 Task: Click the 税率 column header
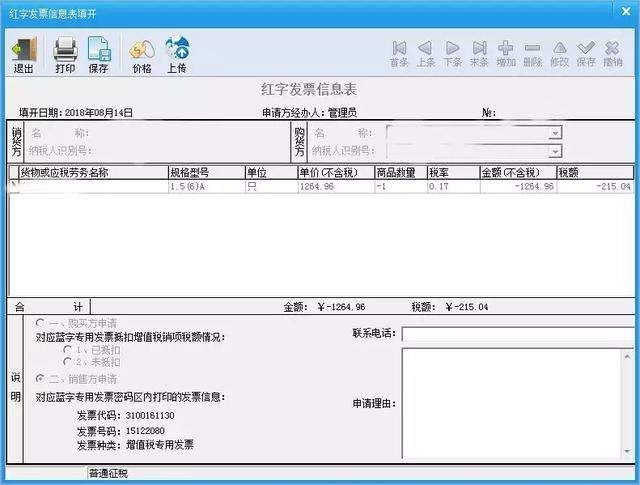[453, 172]
